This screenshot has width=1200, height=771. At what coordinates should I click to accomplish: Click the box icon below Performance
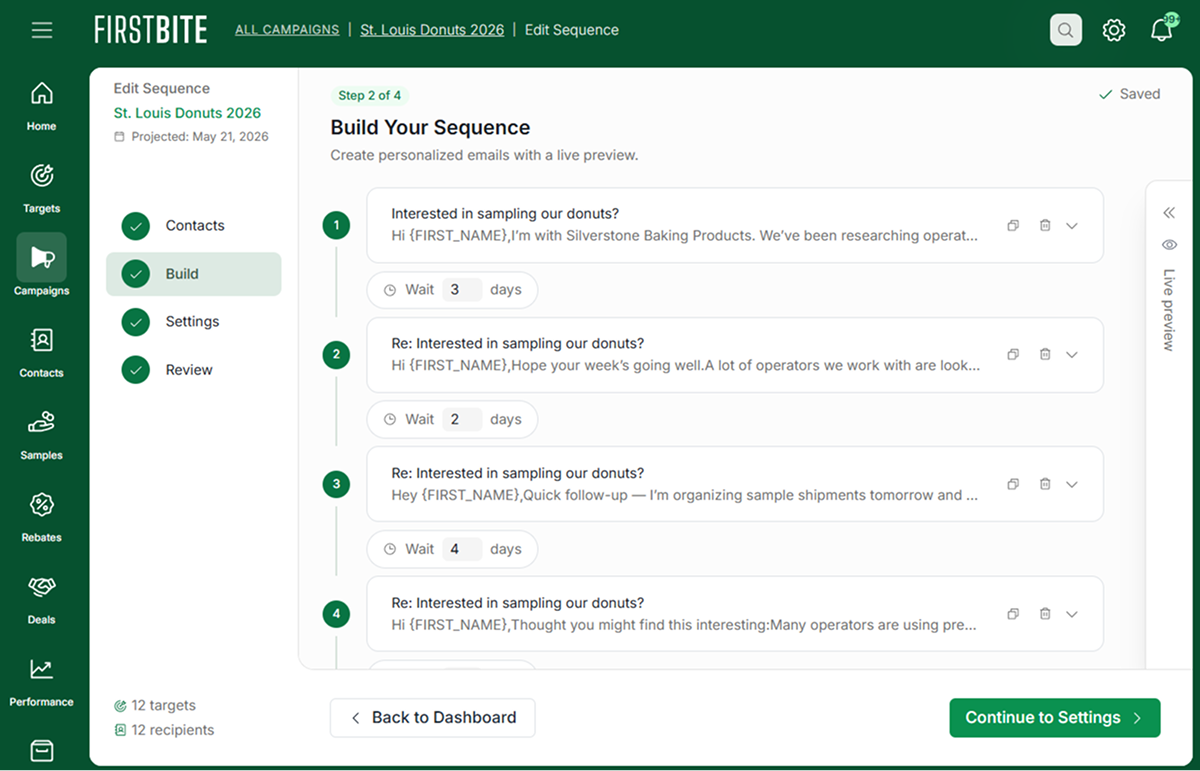point(42,749)
